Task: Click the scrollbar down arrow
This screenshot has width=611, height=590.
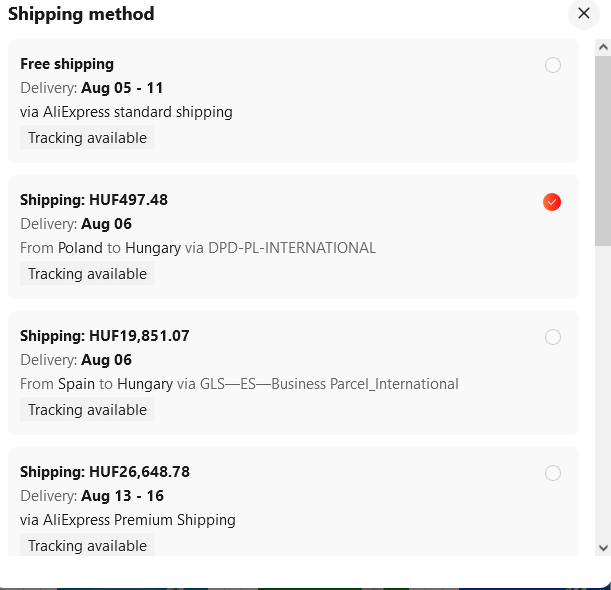Action: pyautogui.click(x=603, y=547)
